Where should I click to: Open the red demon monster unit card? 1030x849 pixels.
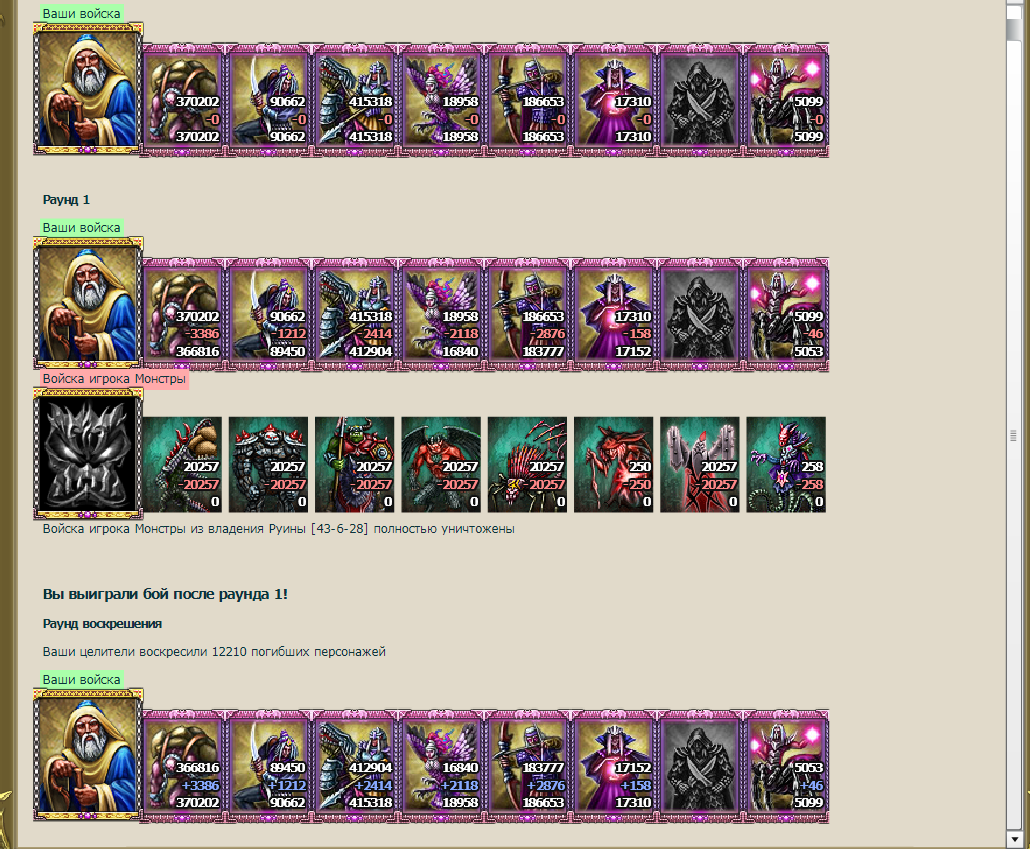point(441,465)
